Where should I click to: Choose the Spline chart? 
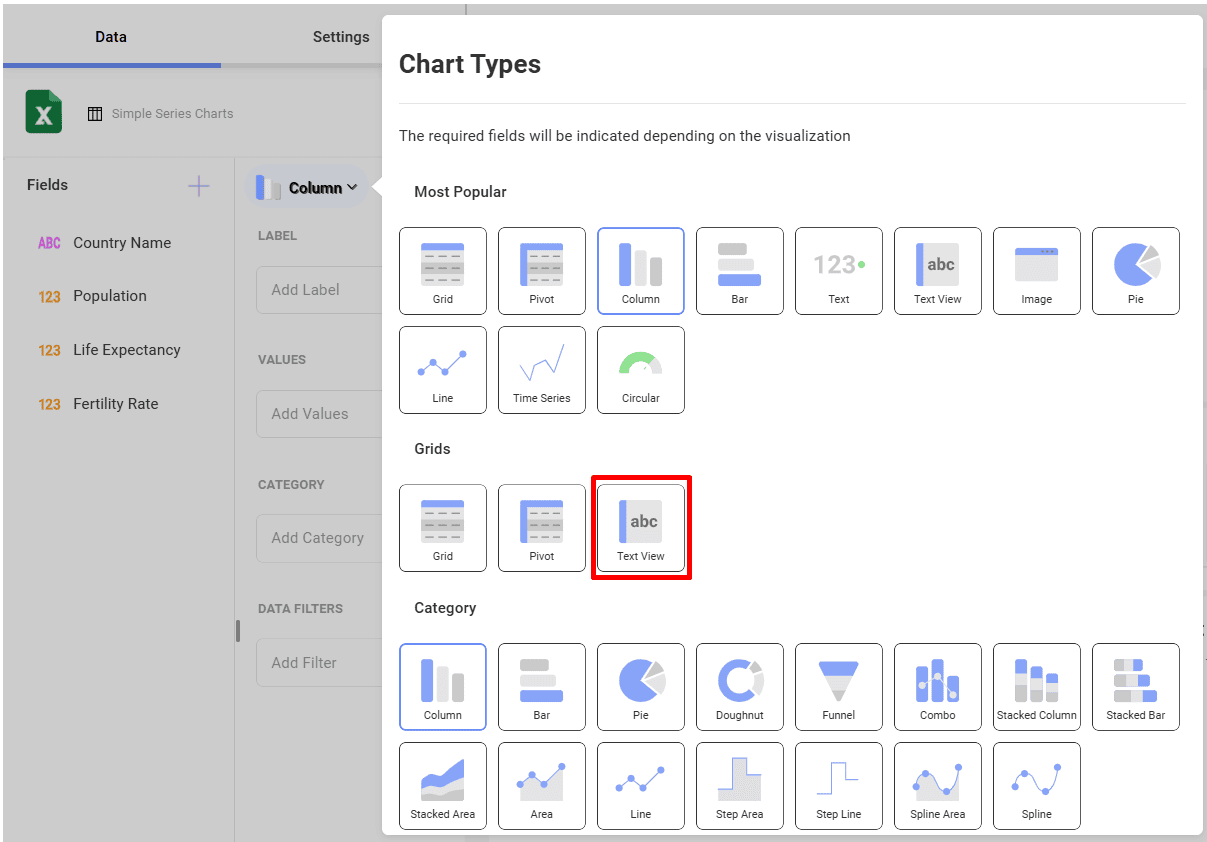(1037, 786)
